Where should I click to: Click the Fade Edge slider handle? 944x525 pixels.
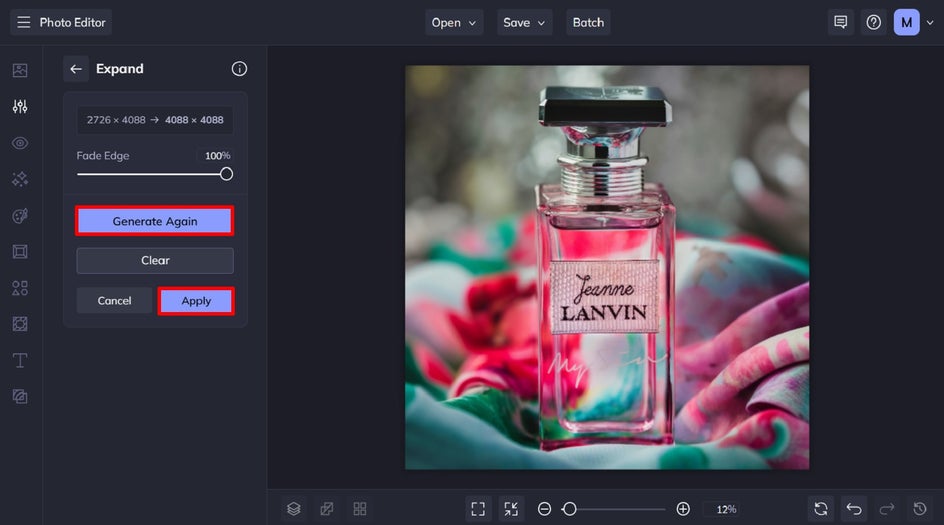click(x=226, y=174)
